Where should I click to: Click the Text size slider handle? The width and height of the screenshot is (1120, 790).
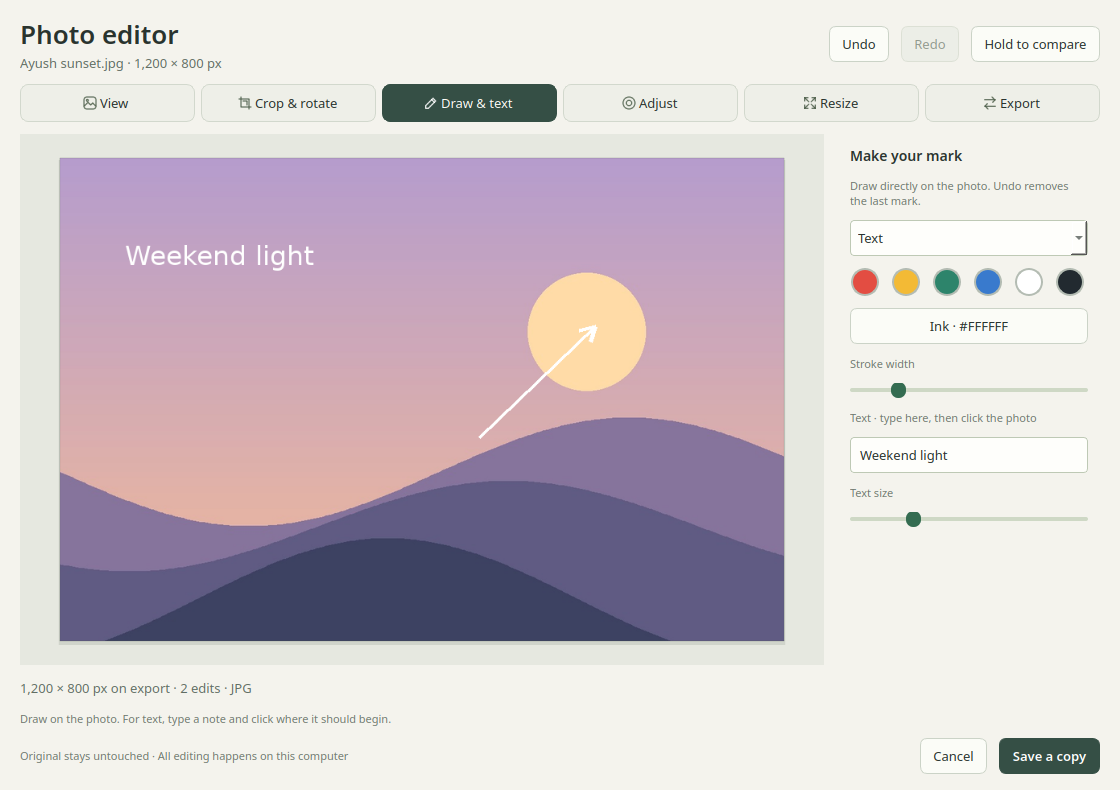(x=913, y=519)
